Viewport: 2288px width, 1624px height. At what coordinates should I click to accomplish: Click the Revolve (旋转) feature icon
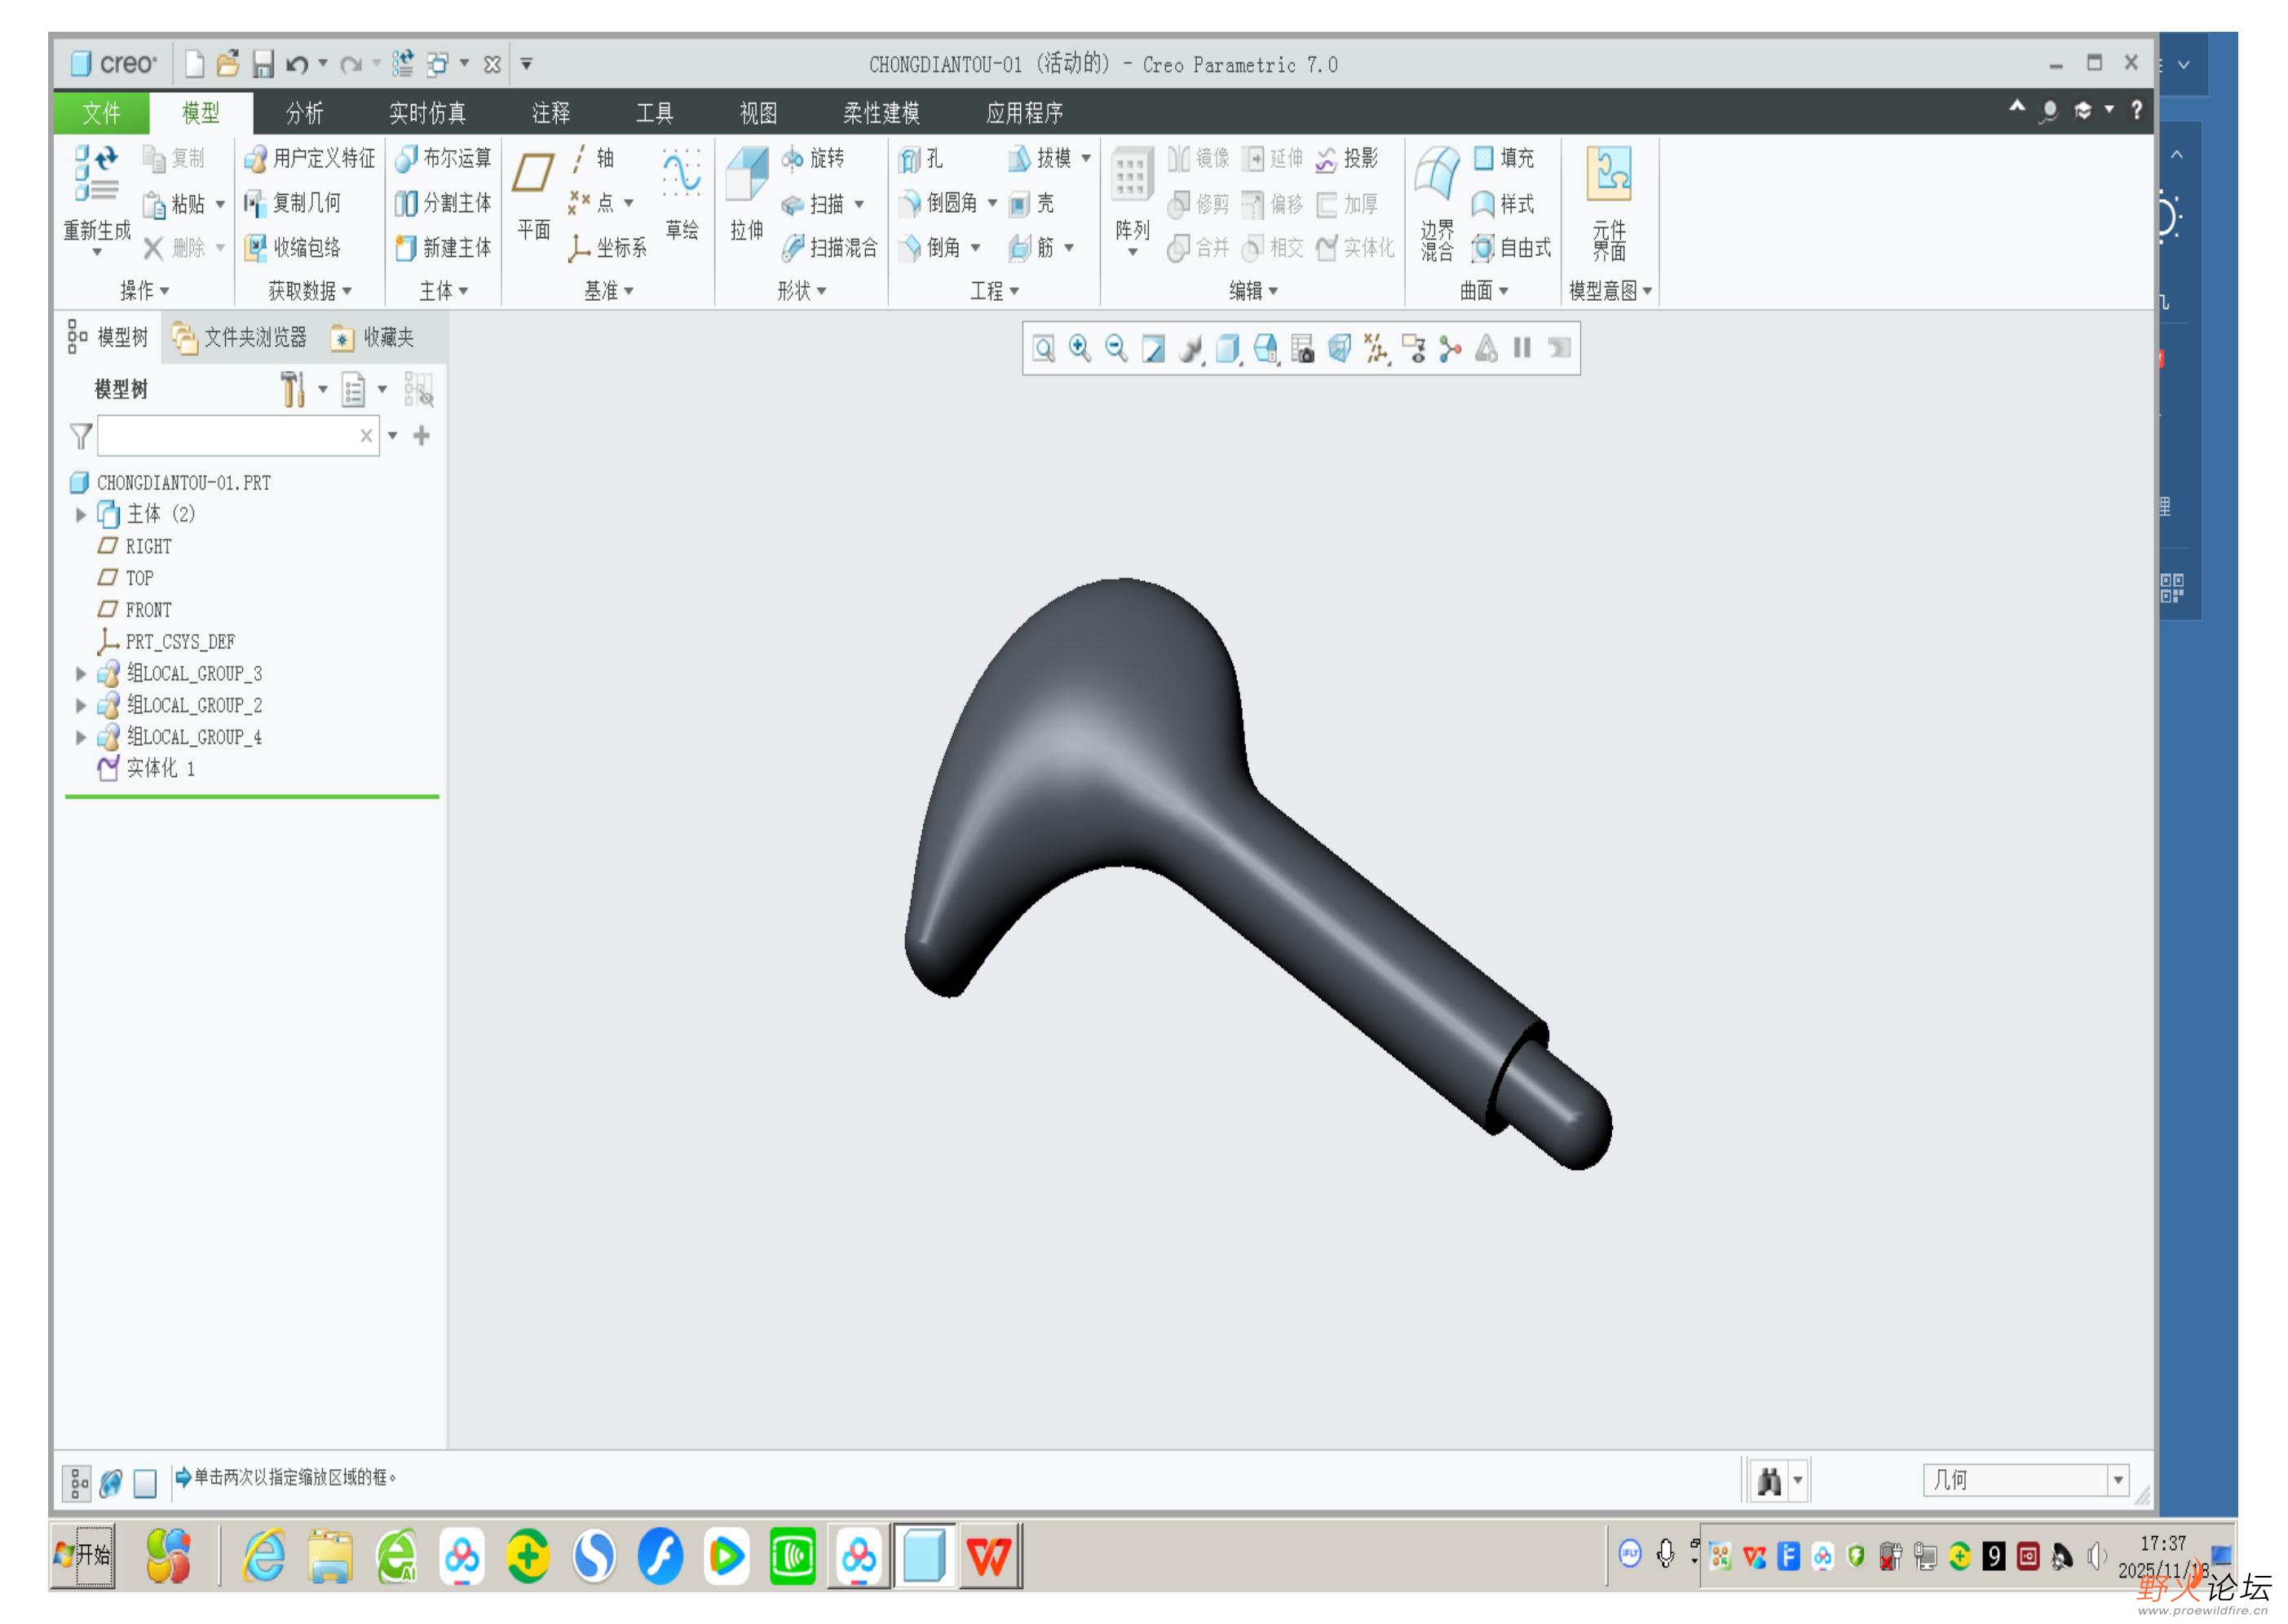792,158
